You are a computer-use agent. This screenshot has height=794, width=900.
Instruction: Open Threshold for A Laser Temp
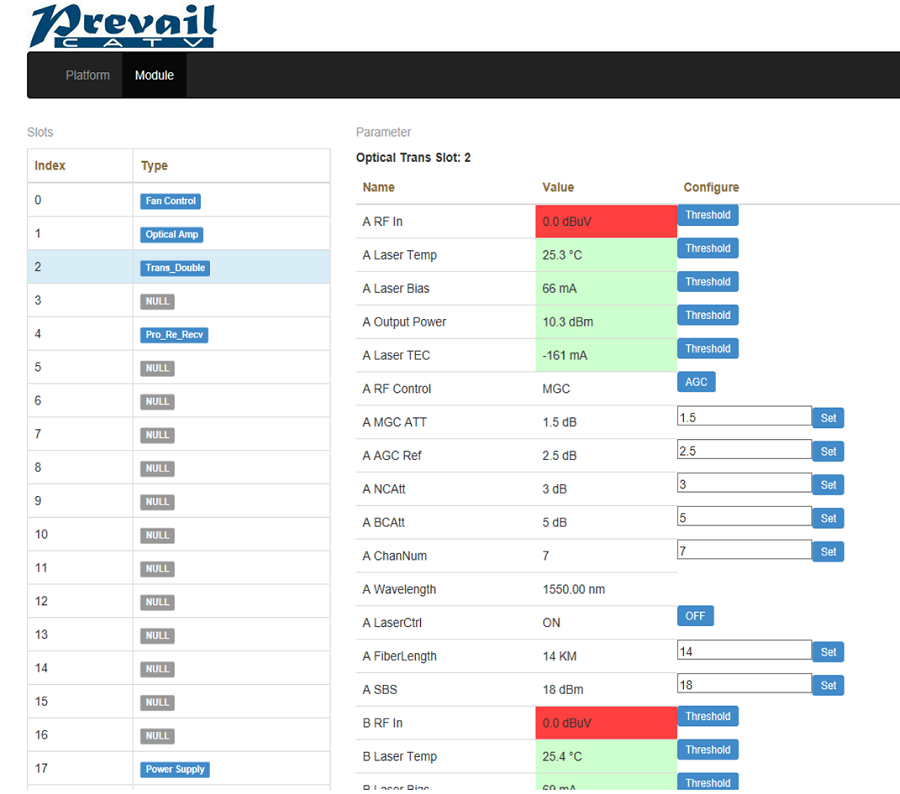707,248
